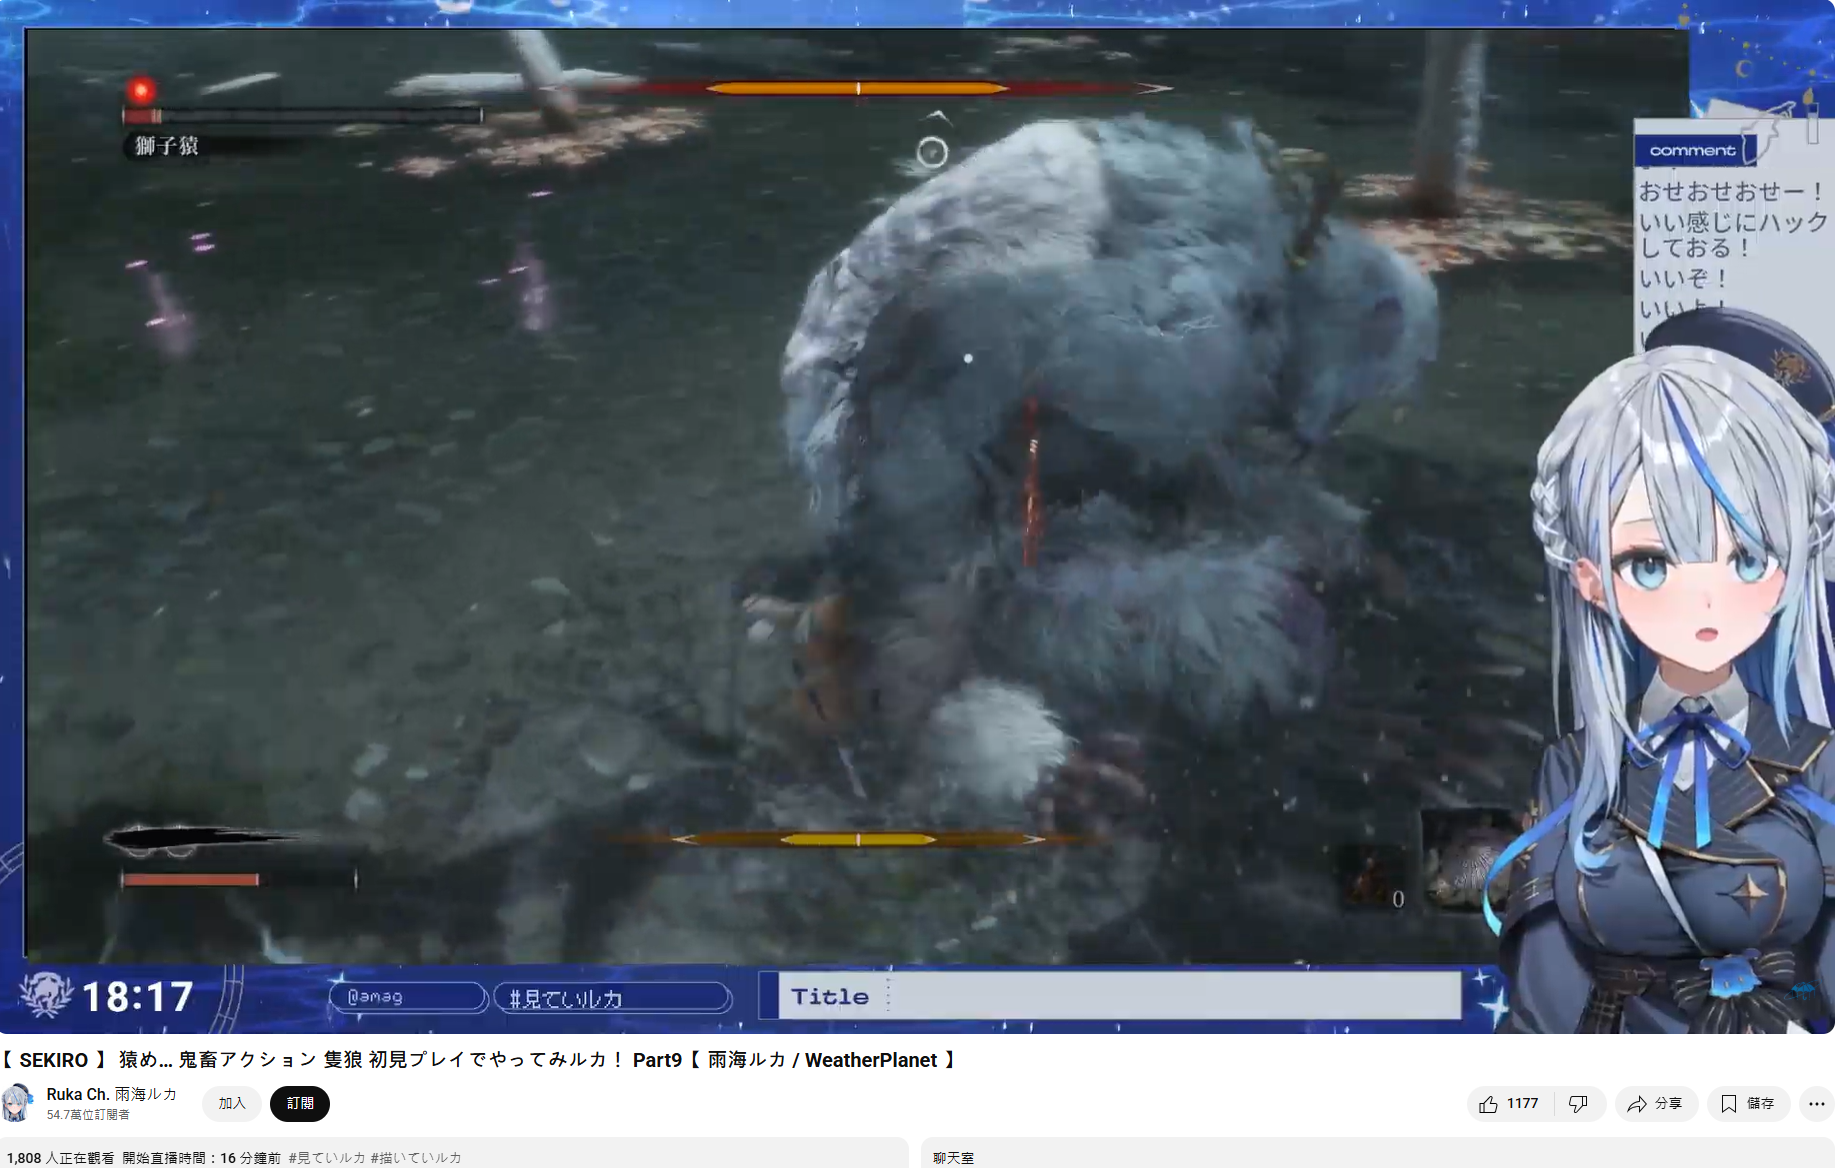This screenshot has height=1168, width=1836.
Task: Toggle the 訂閱 subscribe button
Action: click(x=300, y=1104)
